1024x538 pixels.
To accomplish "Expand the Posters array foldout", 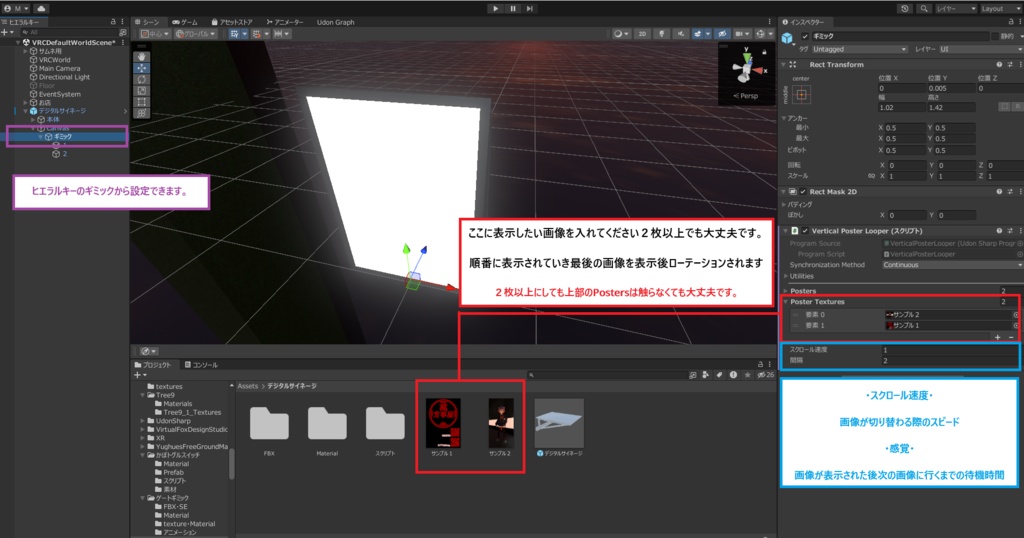I will point(786,291).
